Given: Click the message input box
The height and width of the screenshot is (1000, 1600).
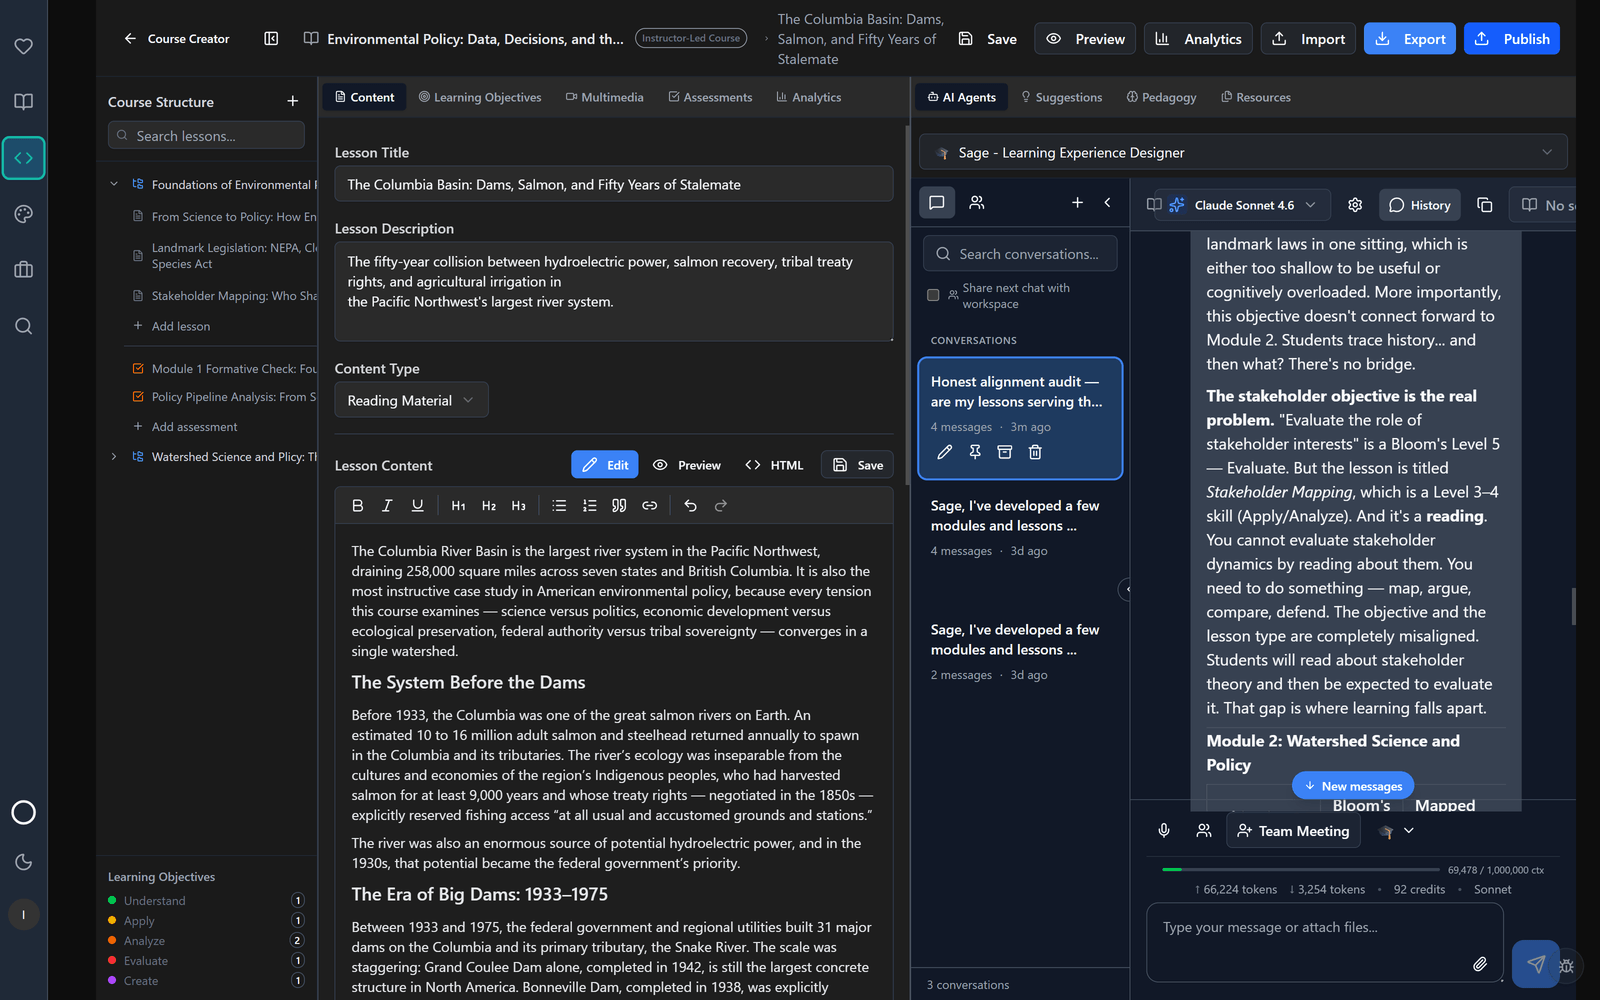Looking at the screenshot, I should pyautogui.click(x=1325, y=943).
